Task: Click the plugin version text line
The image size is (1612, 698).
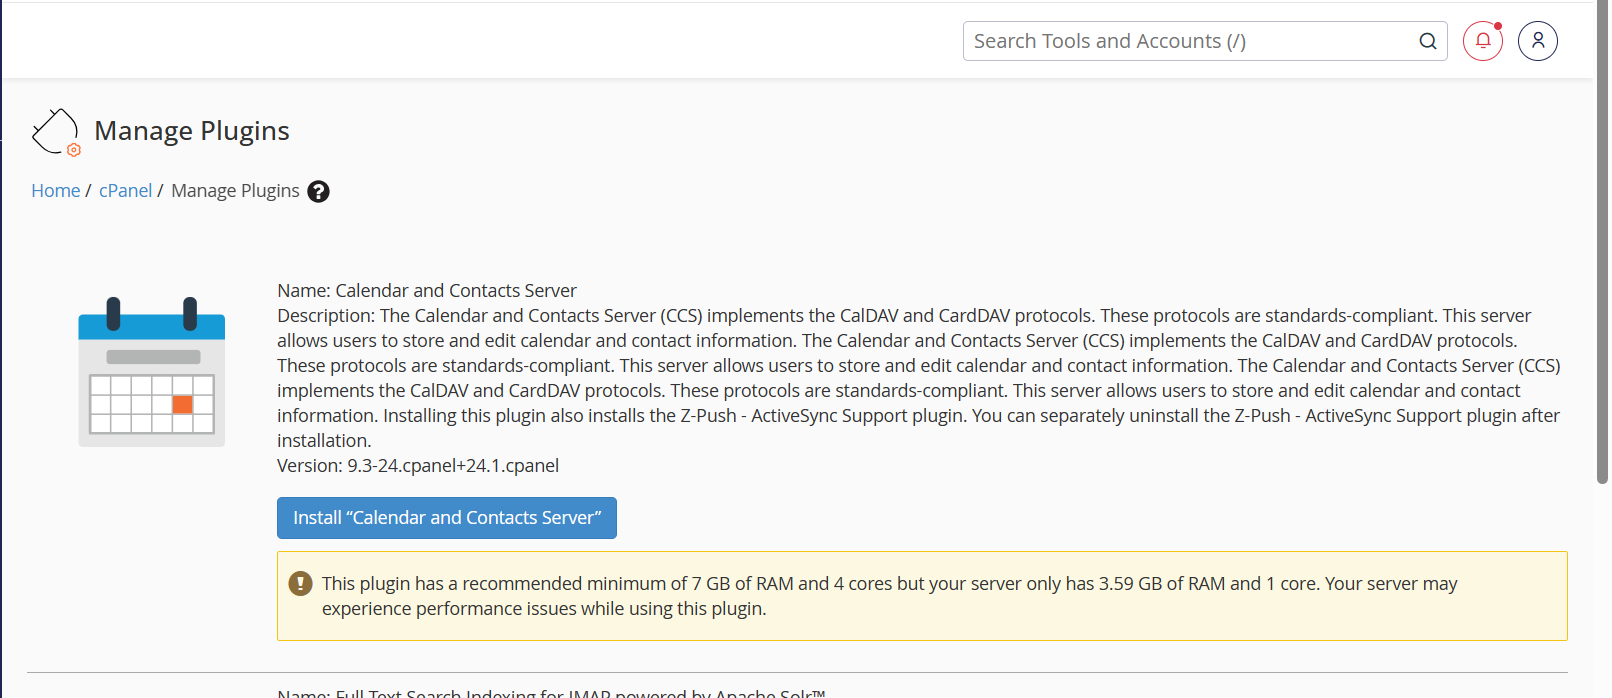Action: [x=418, y=466]
